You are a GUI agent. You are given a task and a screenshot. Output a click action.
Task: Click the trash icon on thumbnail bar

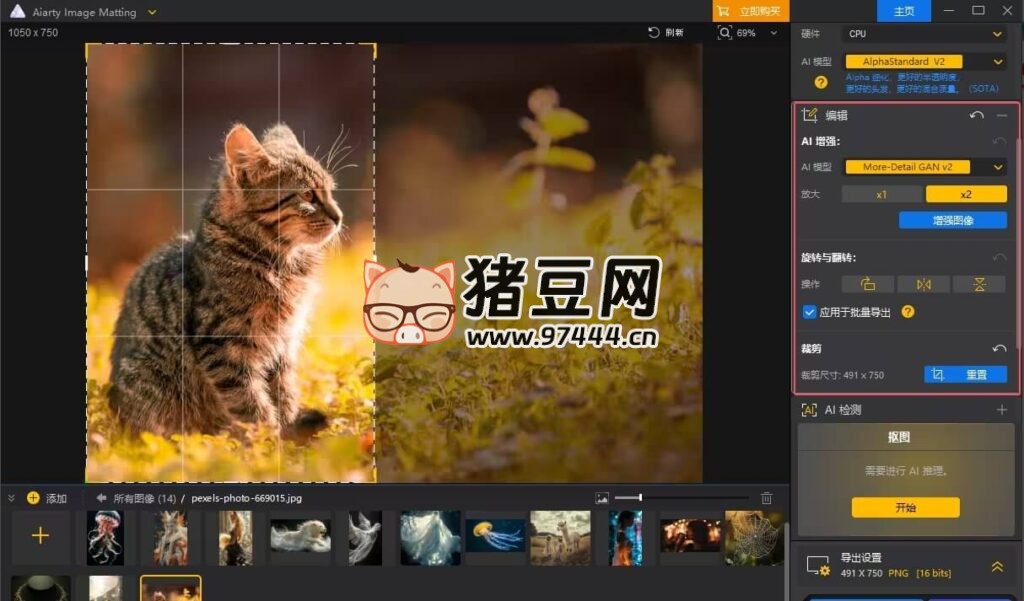(766, 497)
